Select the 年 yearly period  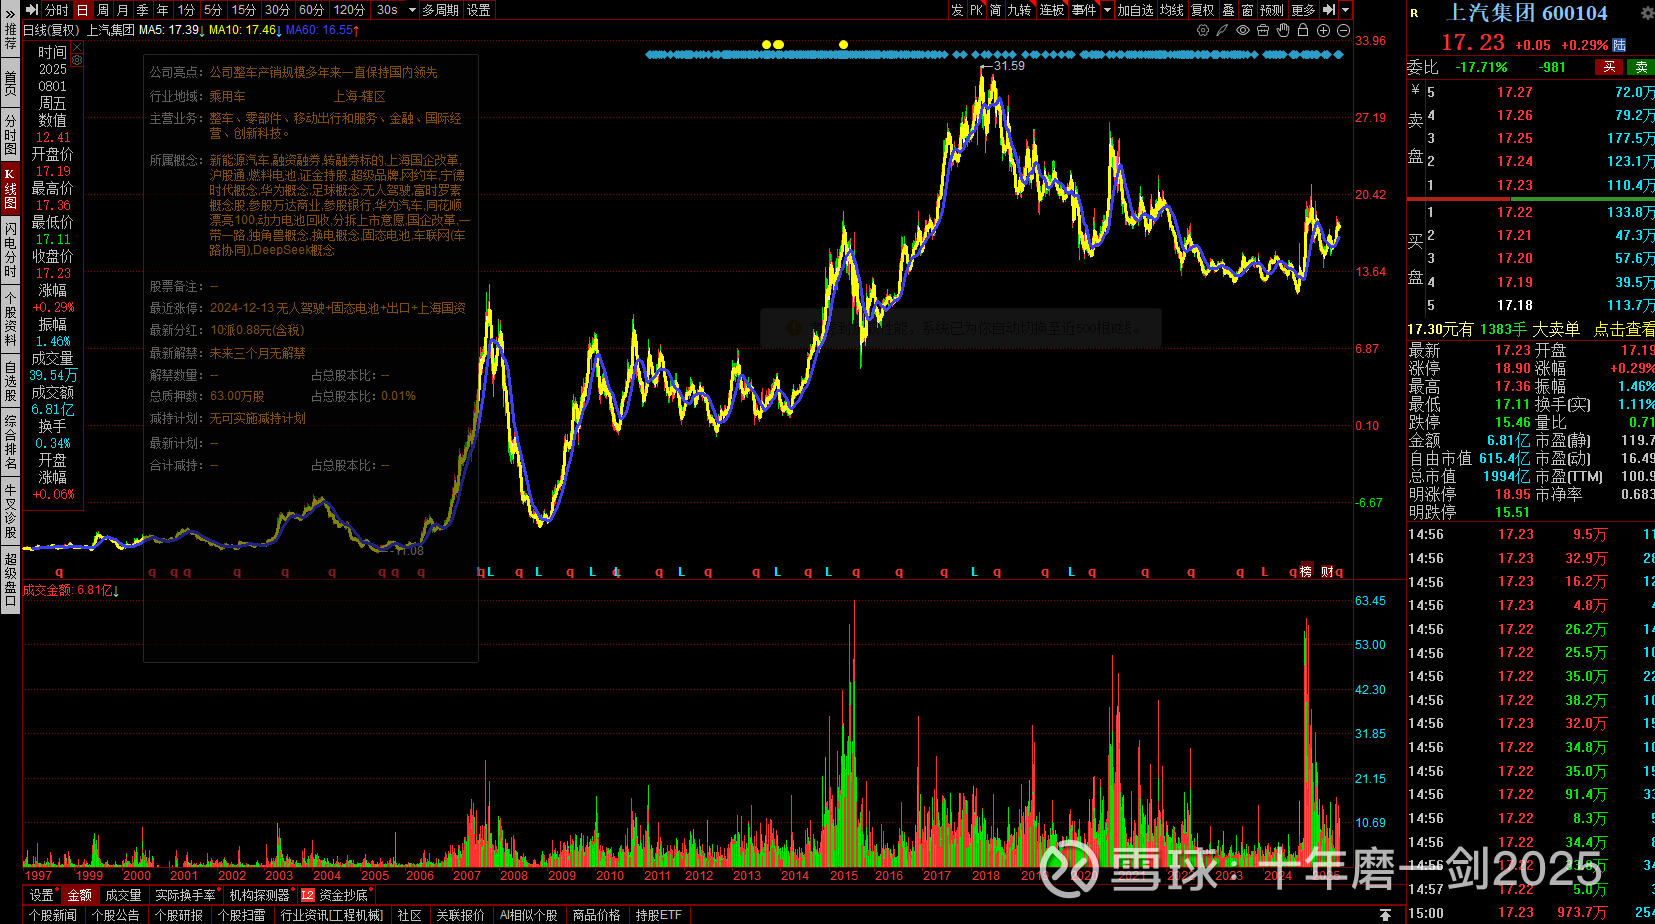(x=162, y=10)
